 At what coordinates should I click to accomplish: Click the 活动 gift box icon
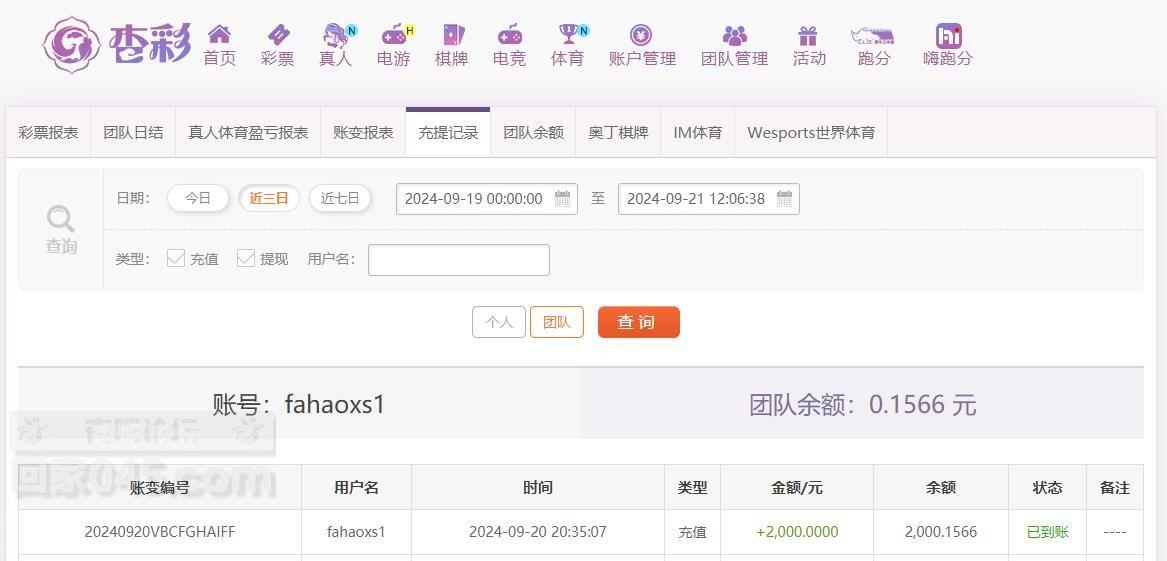point(808,35)
